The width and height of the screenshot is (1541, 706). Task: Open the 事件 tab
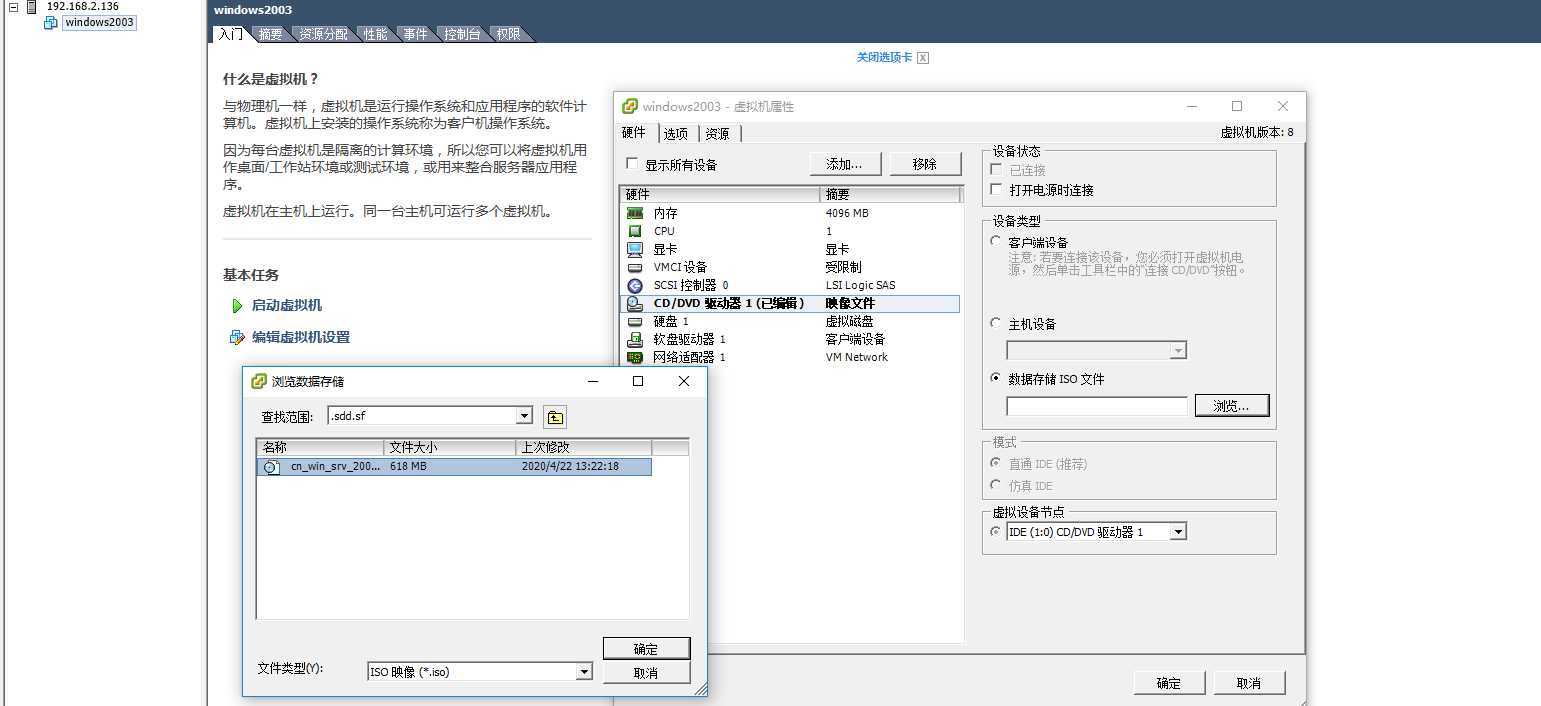(415, 34)
